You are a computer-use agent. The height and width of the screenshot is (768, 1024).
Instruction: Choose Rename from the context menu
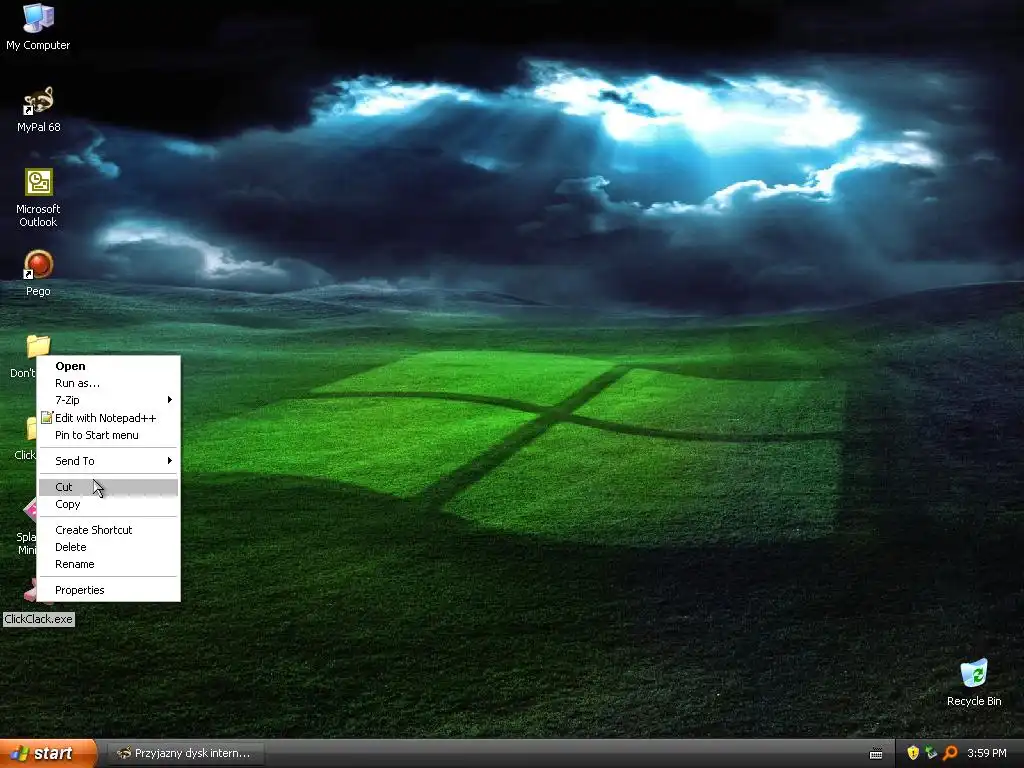tap(108, 564)
